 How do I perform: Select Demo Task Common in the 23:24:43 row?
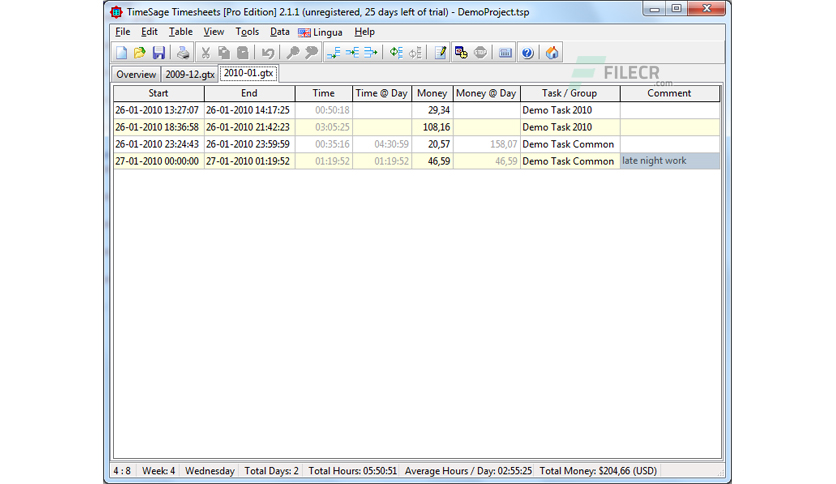[569, 144]
